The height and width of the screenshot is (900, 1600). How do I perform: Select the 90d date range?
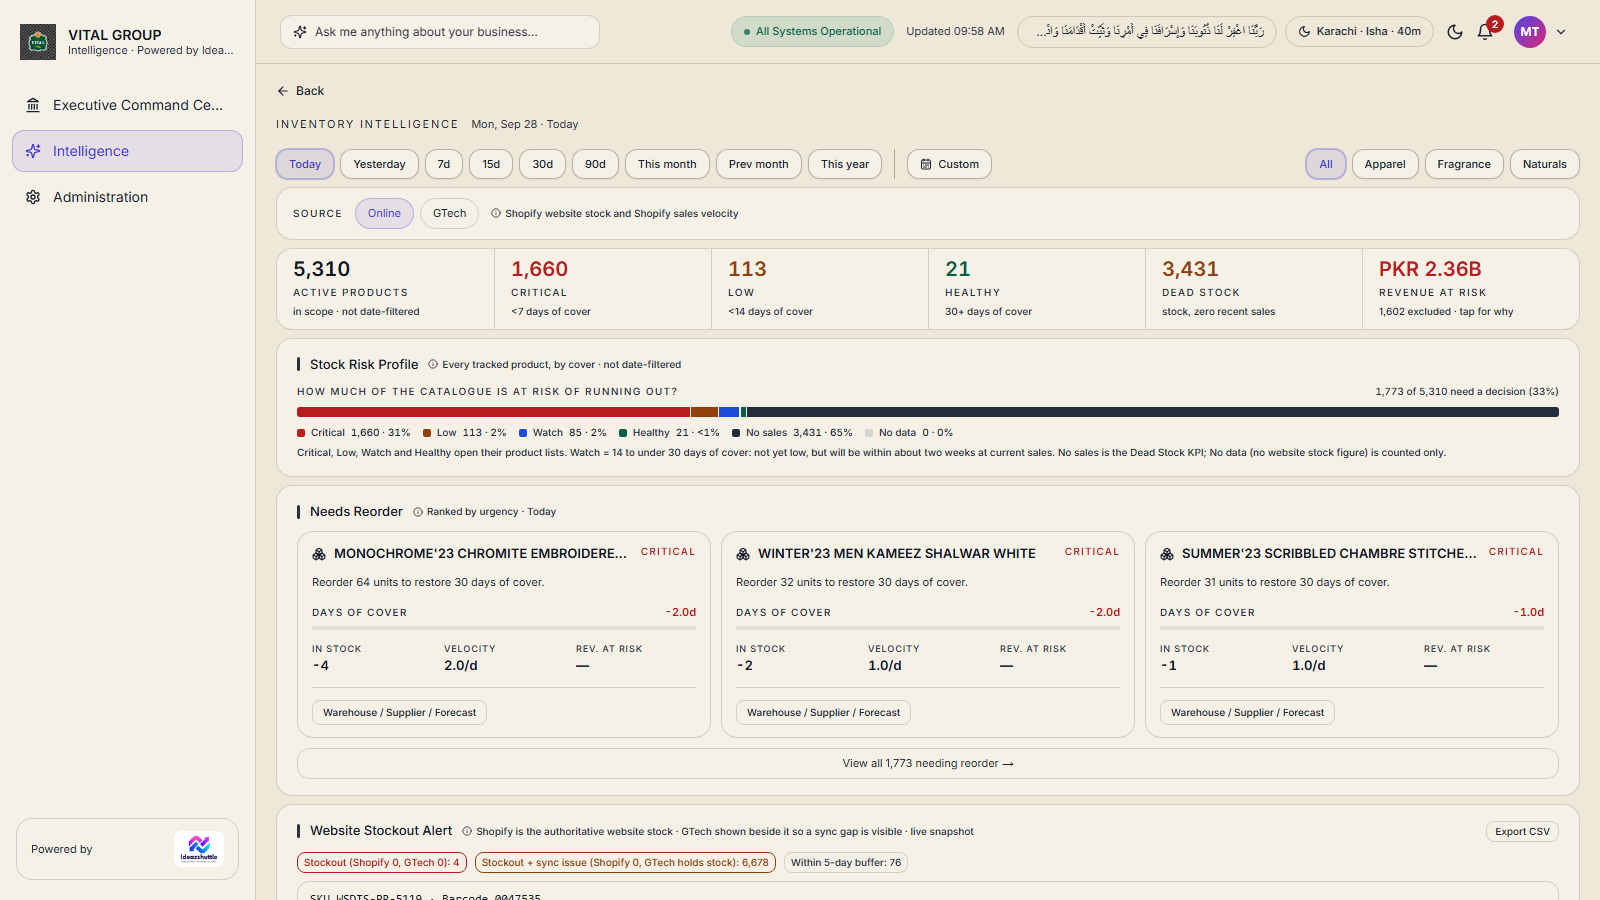point(595,164)
